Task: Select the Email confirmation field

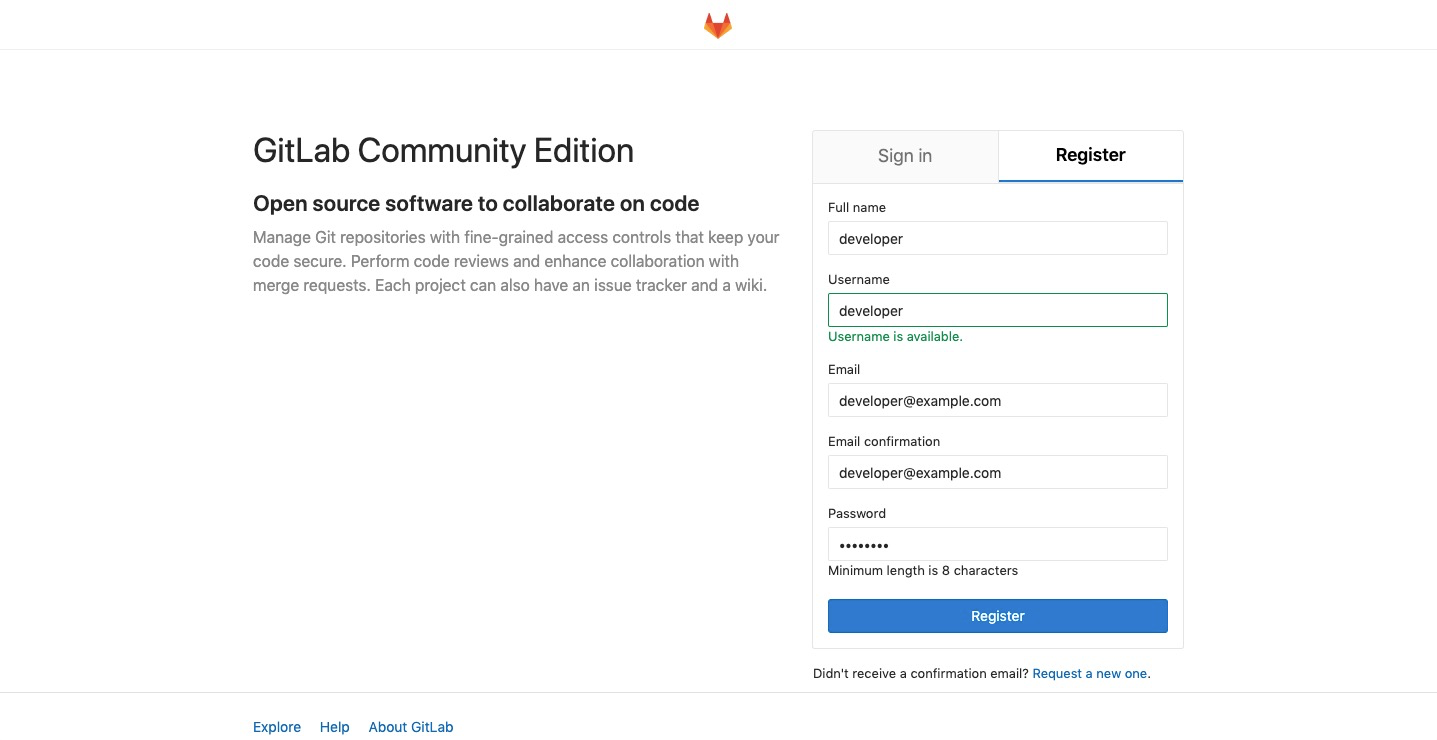Action: pos(998,473)
